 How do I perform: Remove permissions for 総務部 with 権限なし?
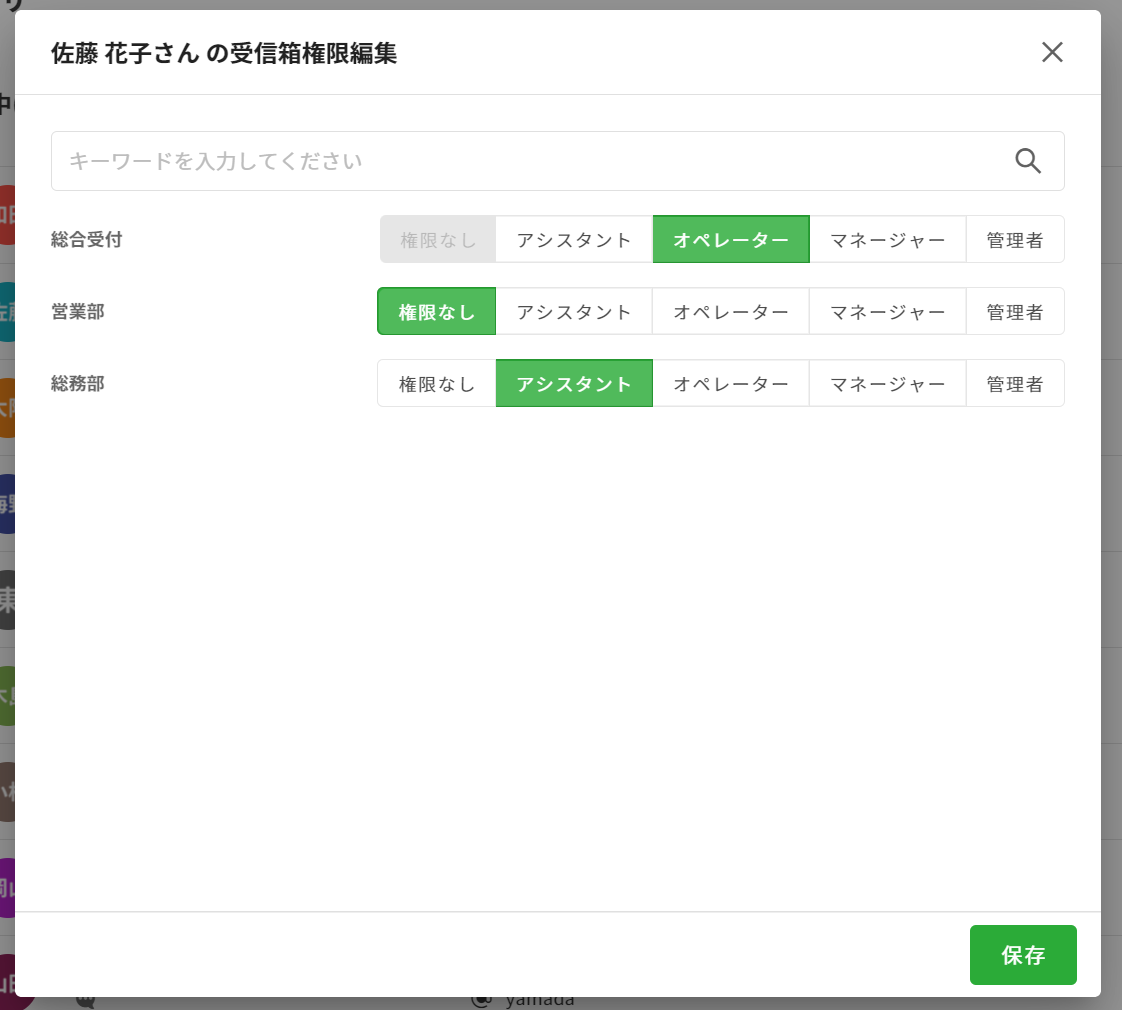[437, 384]
